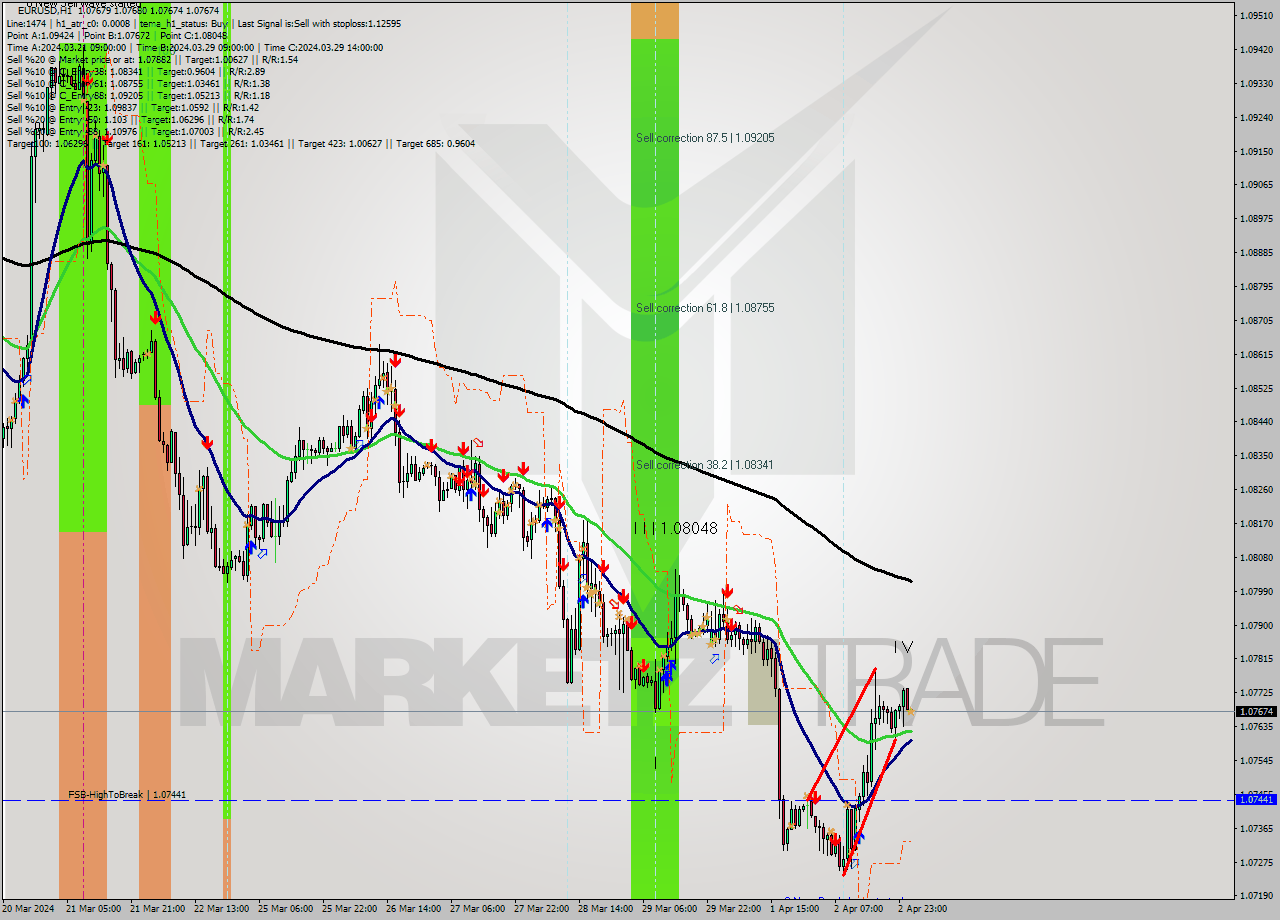The height and width of the screenshot is (920, 1280).
Task: Click the 'Target:1.07003 || R/R:2.45' text
Action: pyautogui.click(x=207, y=131)
